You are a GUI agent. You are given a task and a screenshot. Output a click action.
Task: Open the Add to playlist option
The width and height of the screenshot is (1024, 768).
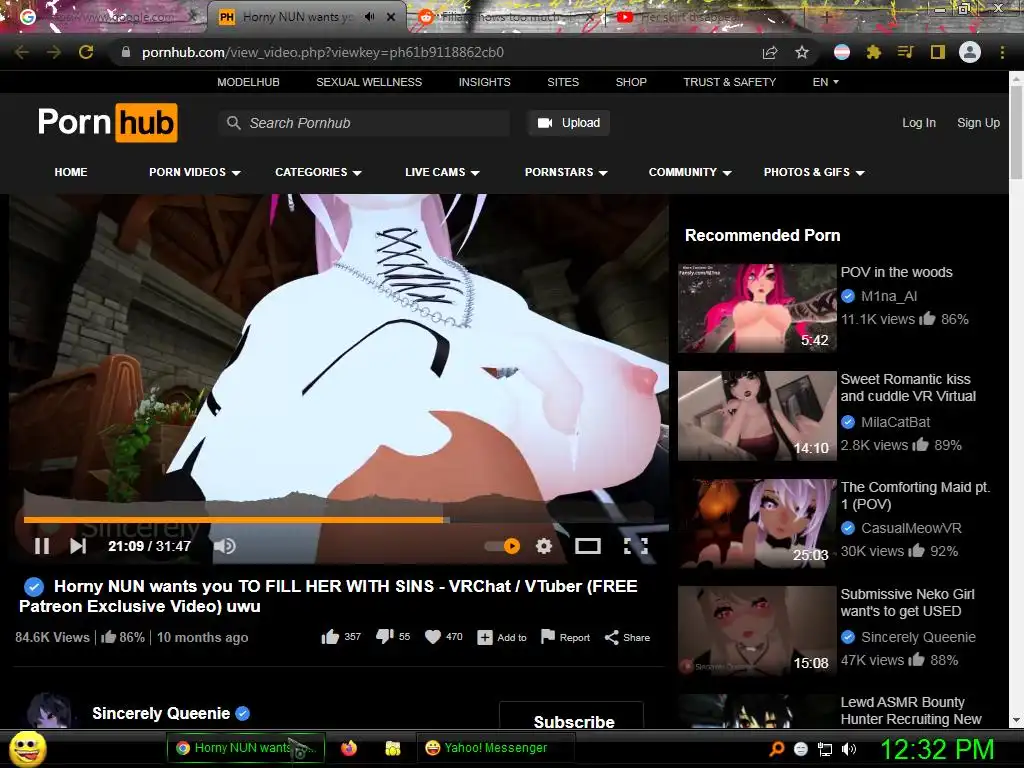pyautogui.click(x=502, y=637)
